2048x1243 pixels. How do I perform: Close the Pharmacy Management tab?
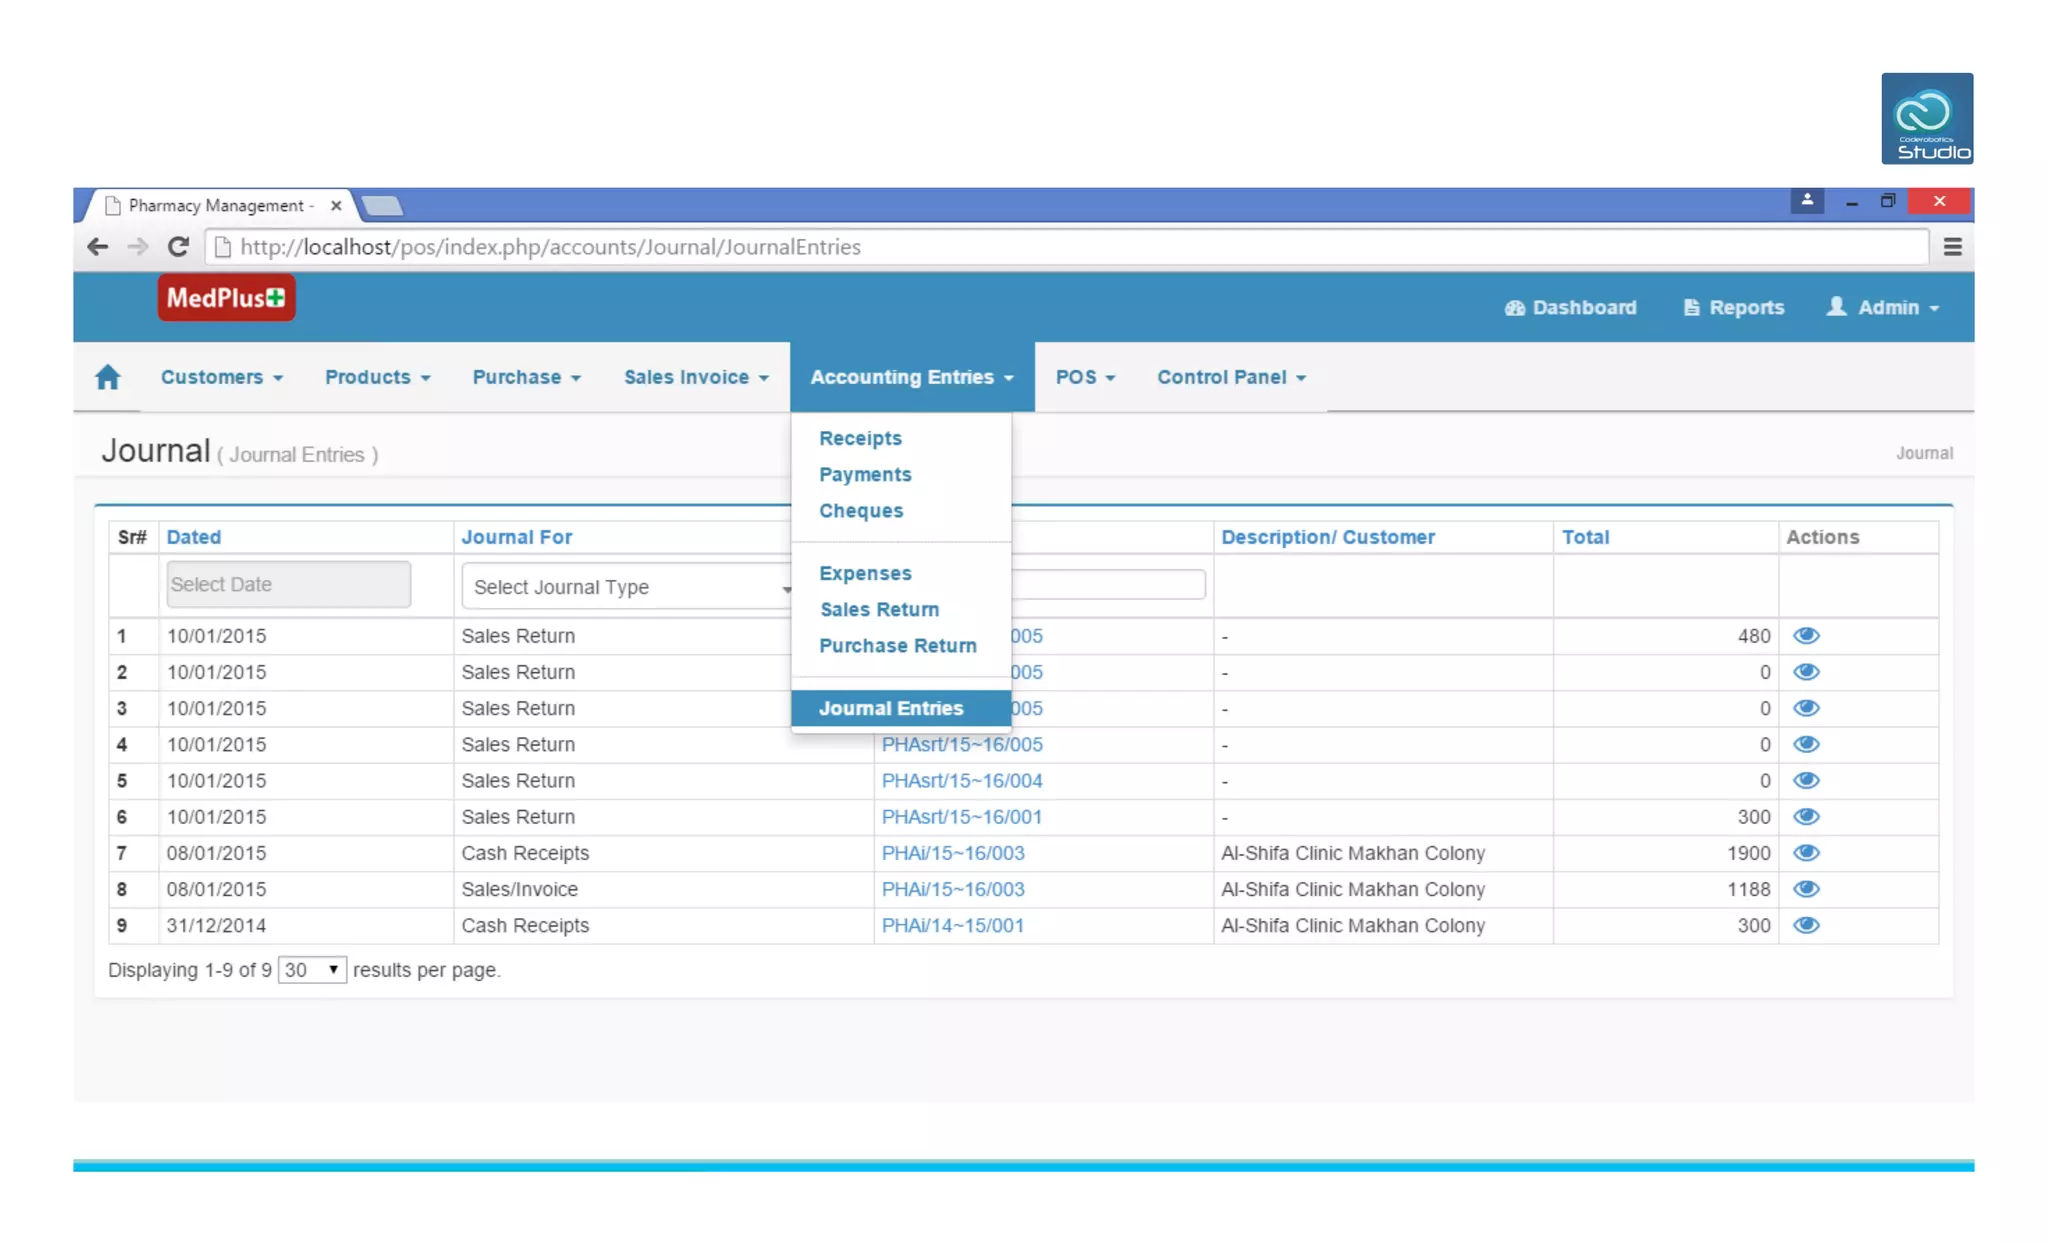click(x=336, y=205)
